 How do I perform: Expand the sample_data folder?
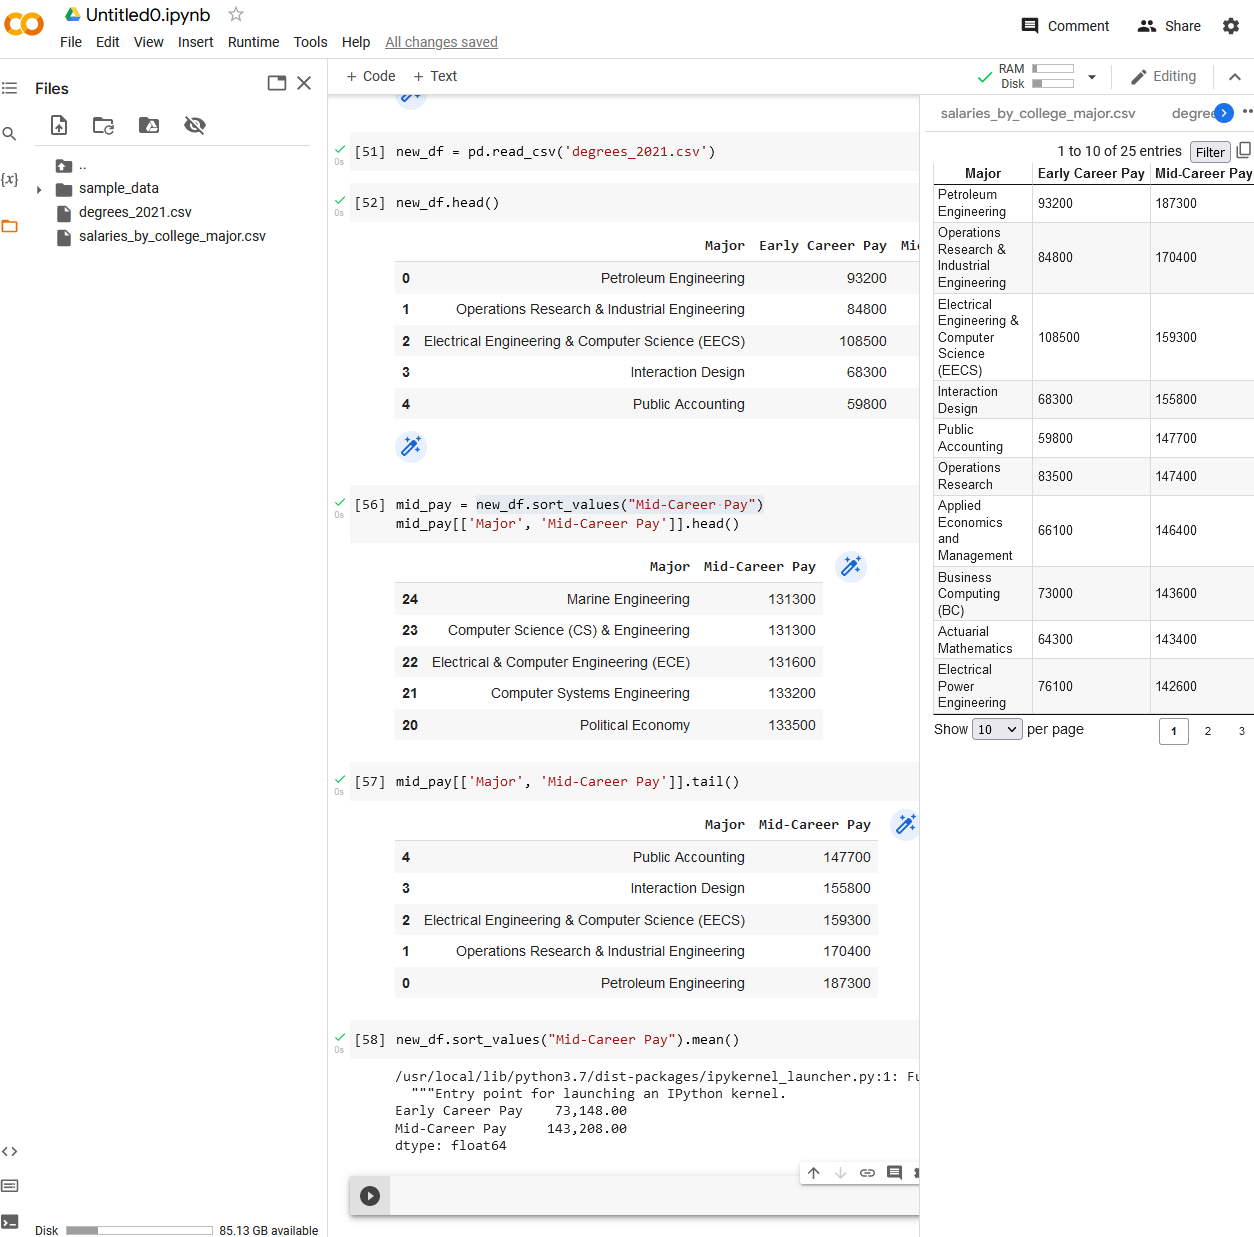tap(38, 188)
